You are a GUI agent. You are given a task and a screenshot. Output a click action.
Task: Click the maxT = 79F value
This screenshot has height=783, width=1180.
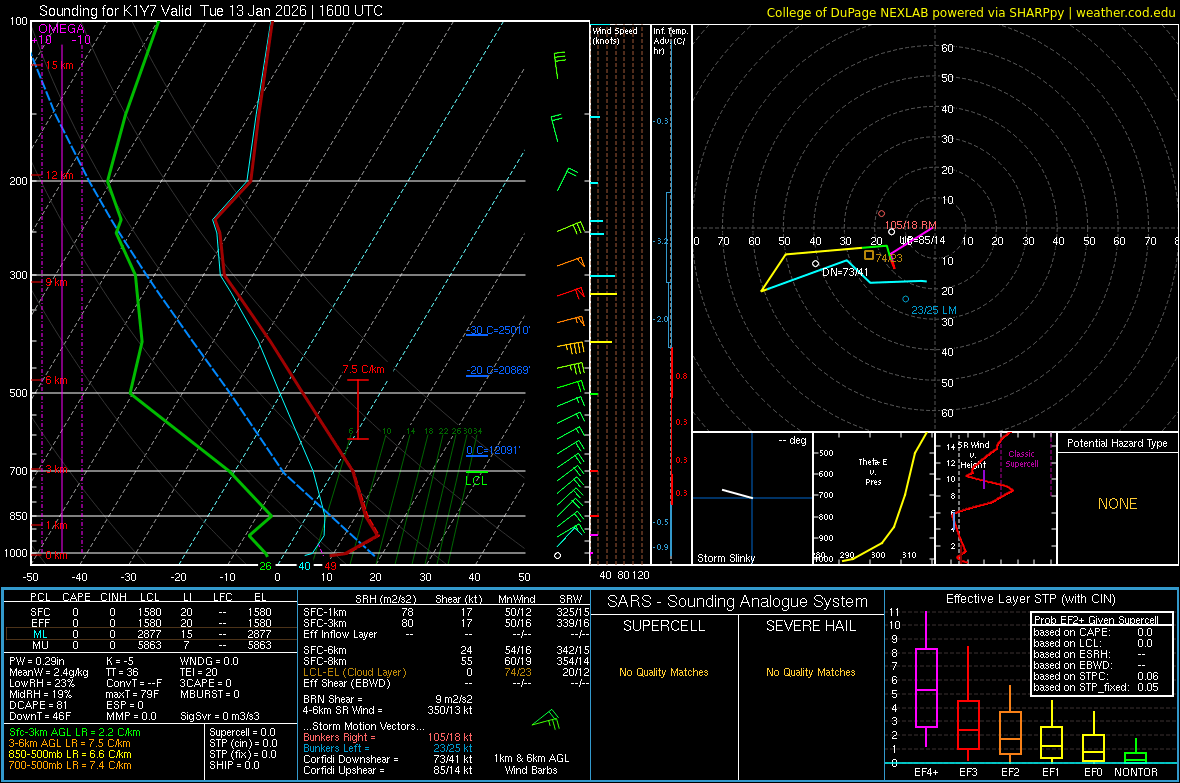[132, 694]
